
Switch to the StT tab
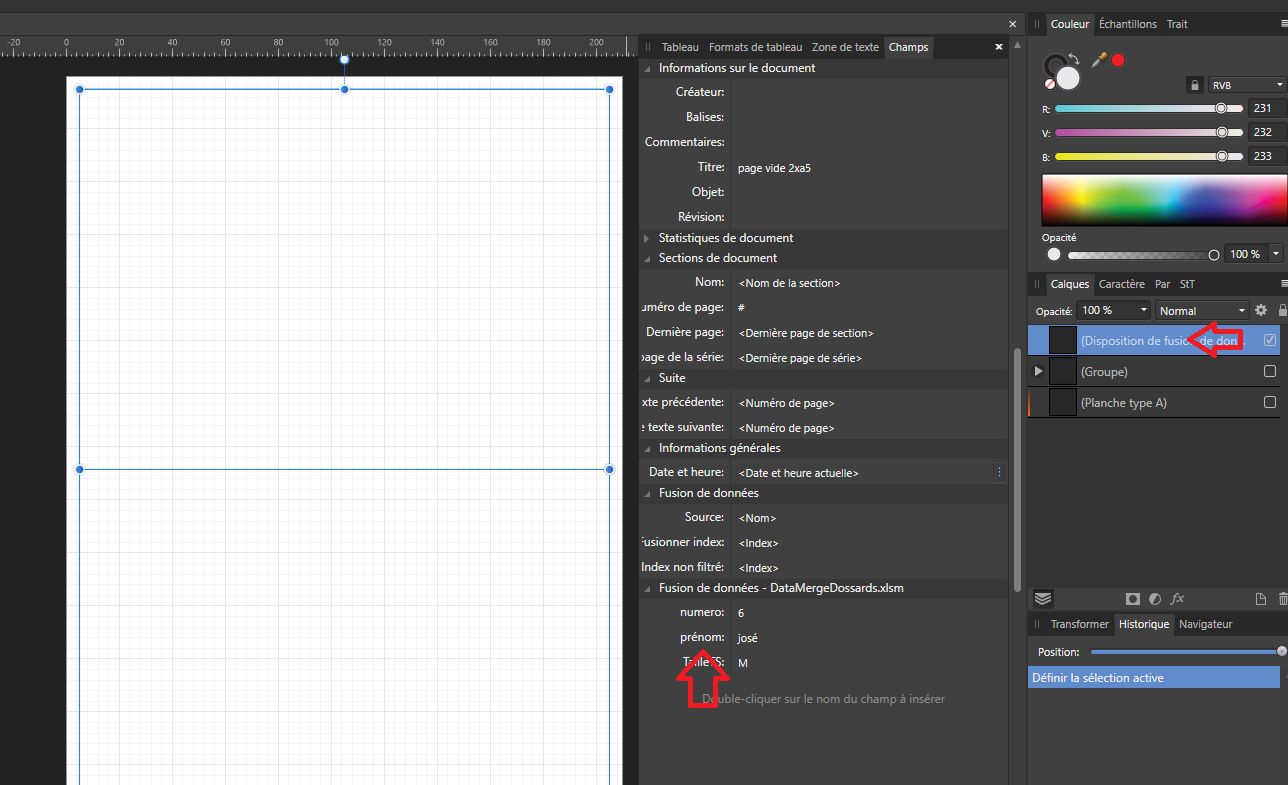1187,284
